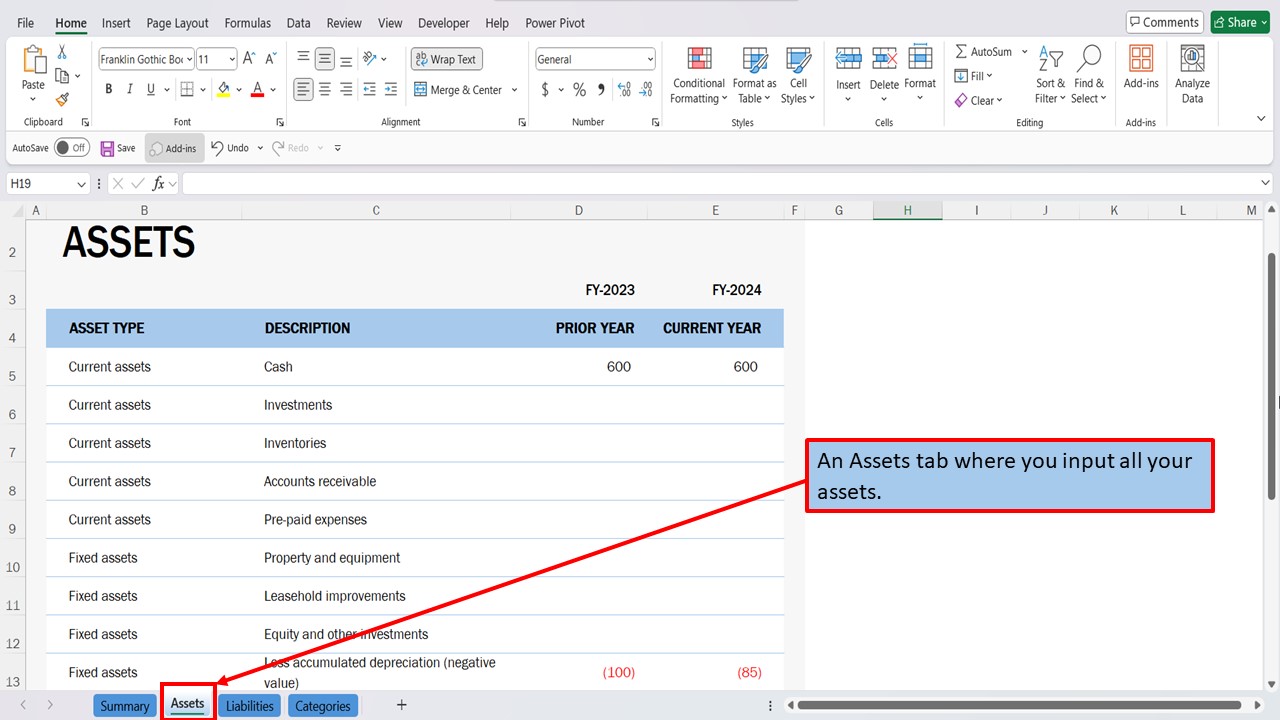Click the Borders icon
The height and width of the screenshot is (720, 1280).
click(x=187, y=89)
